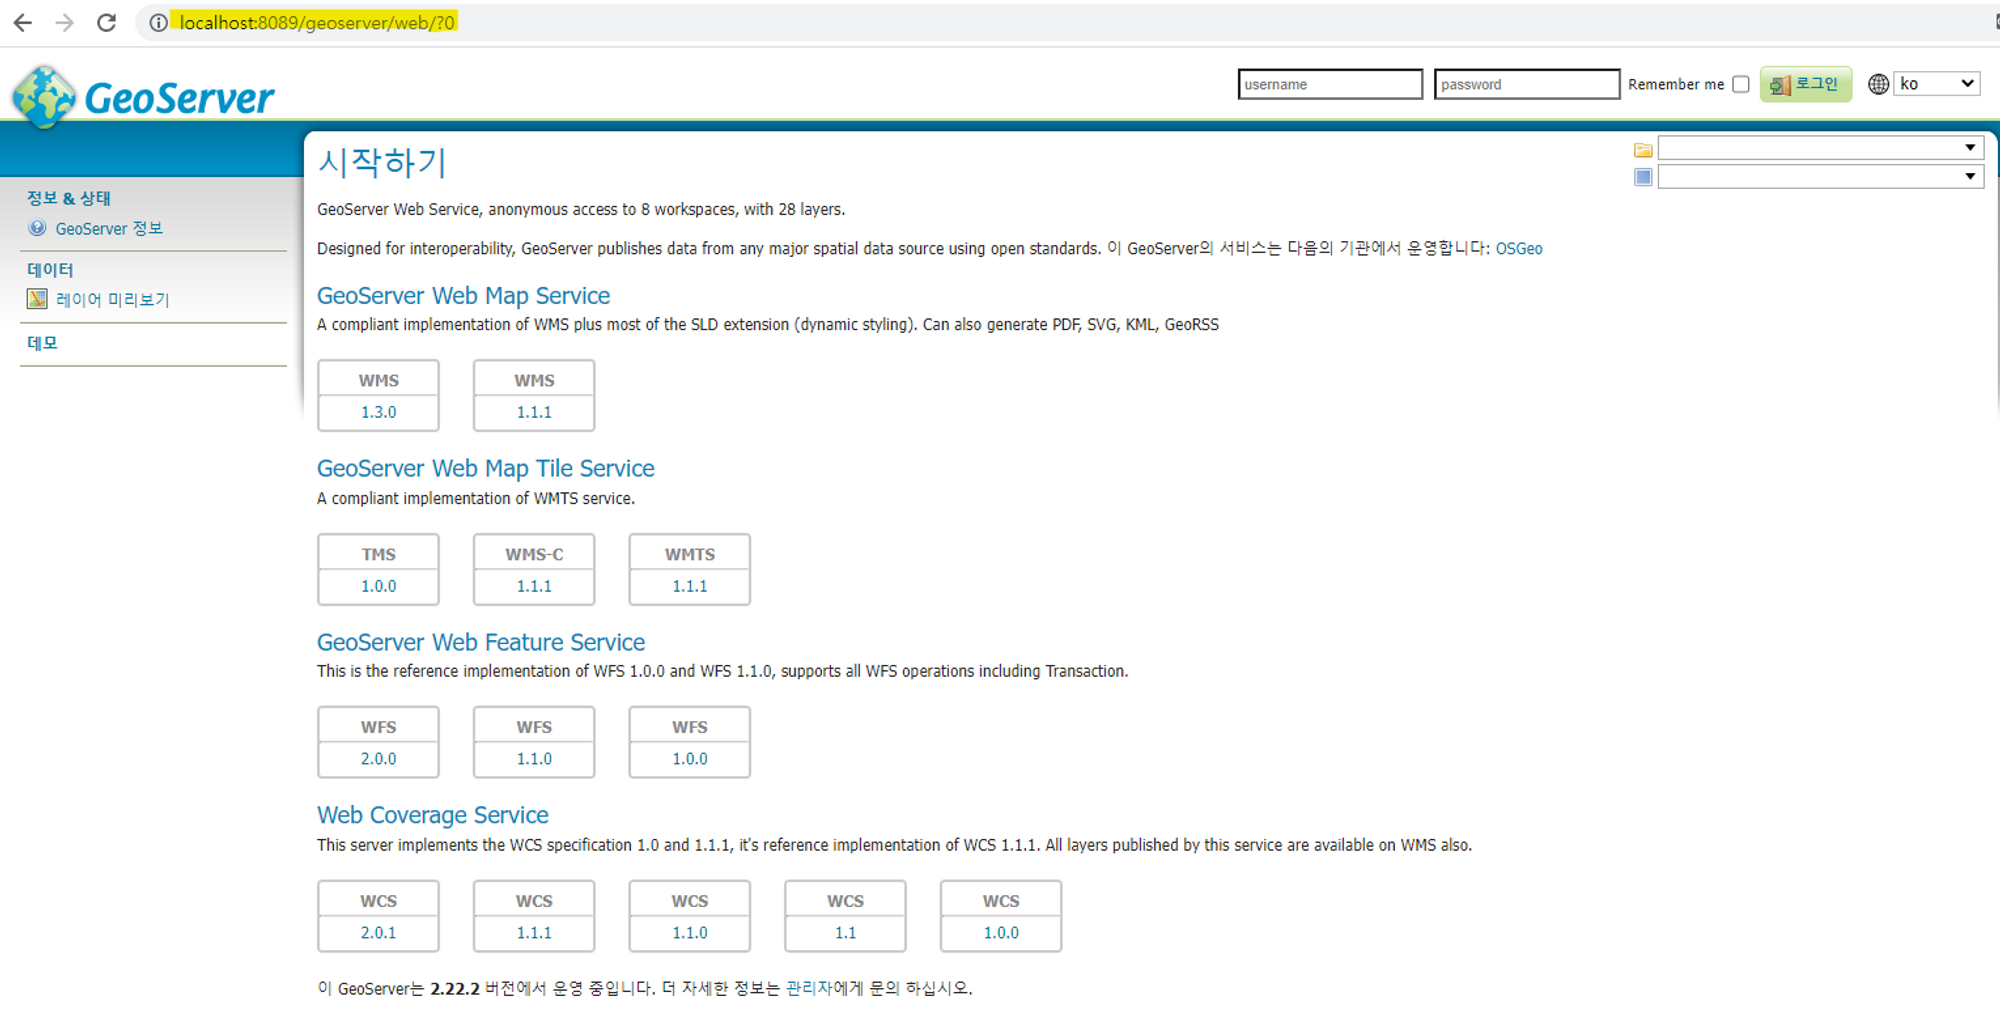
Task: Click the Remember me label
Action: click(1676, 84)
